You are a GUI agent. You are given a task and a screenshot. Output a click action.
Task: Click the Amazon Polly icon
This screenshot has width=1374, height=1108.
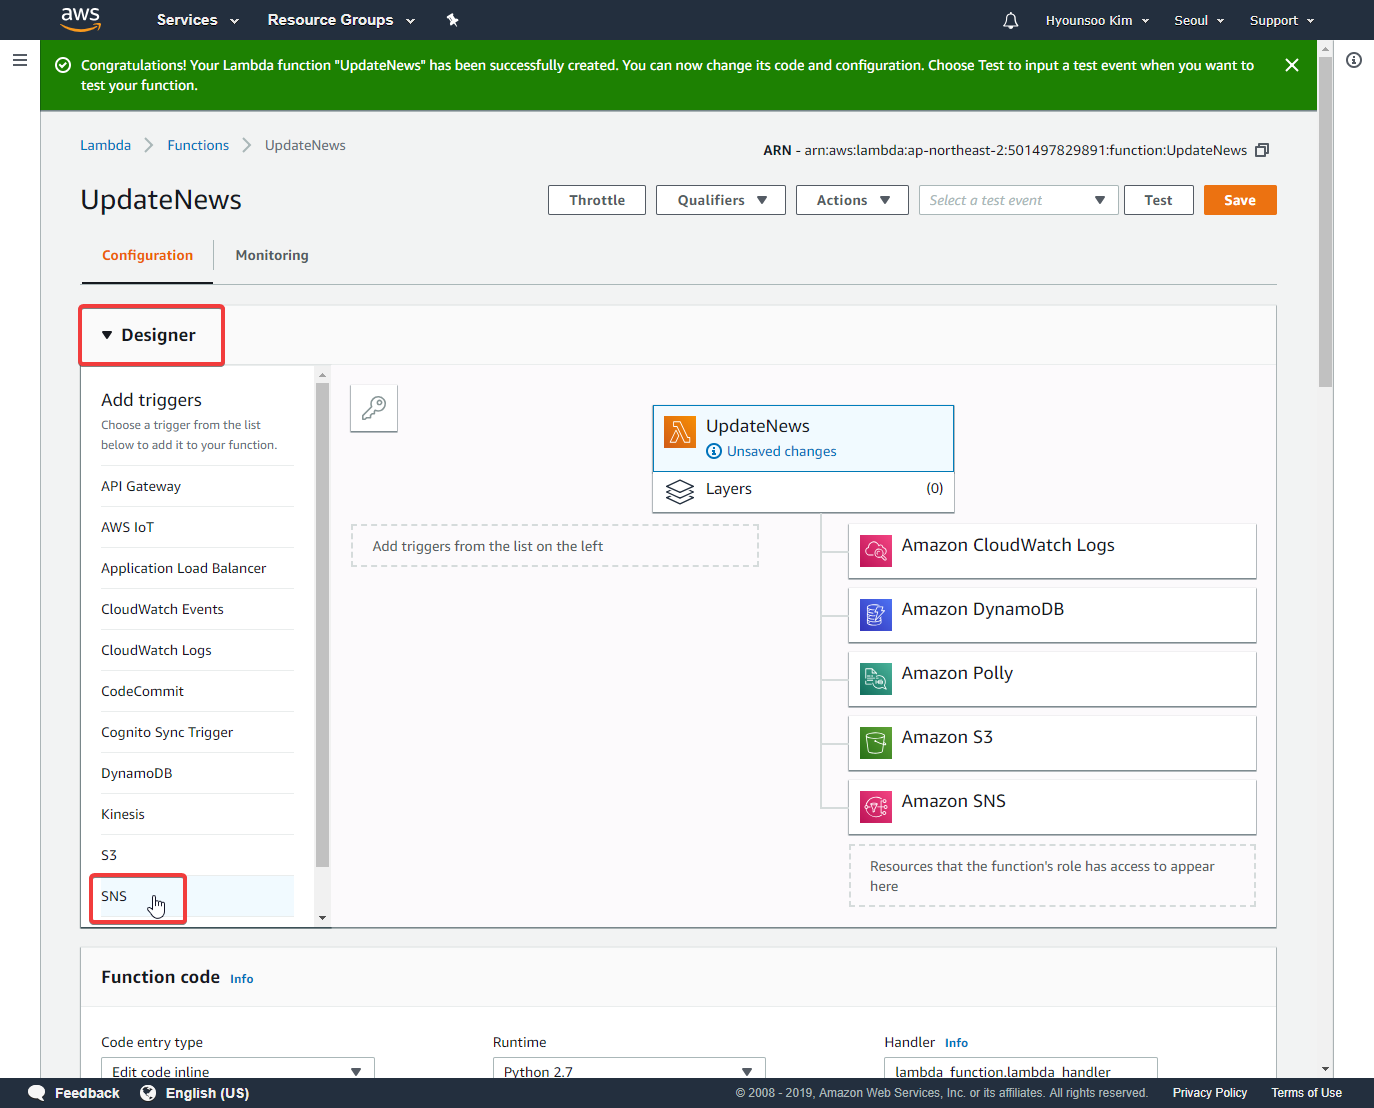click(x=876, y=678)
